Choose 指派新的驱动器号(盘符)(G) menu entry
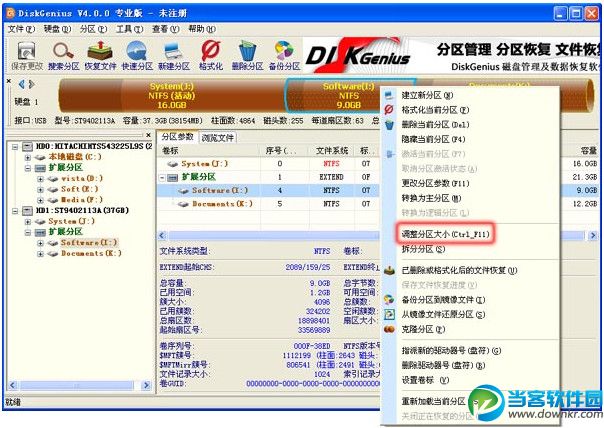This screenshot has width=604, height=428. 451,351
